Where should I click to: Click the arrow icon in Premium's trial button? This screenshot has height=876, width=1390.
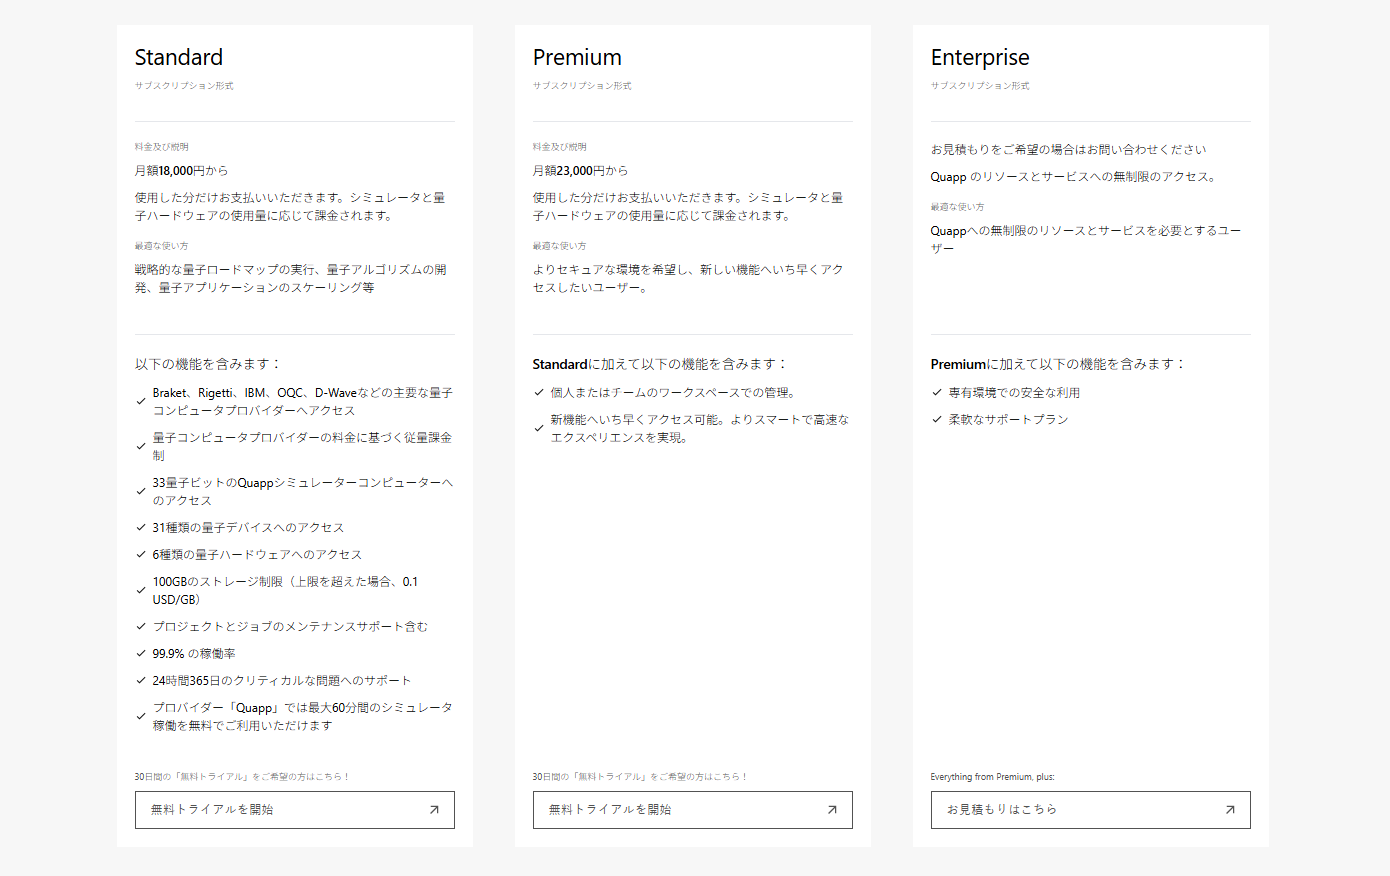(x=832, y=810)
